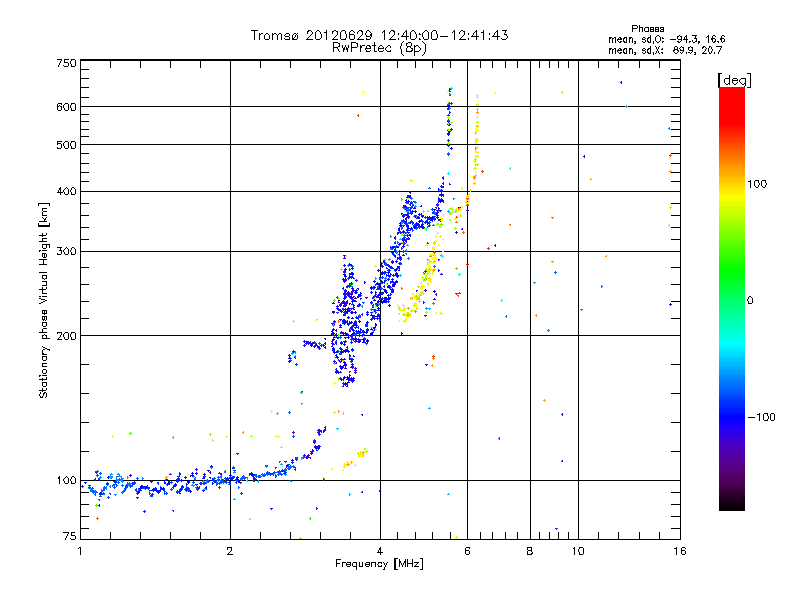Click the 'Frequency [MHz]' axis label
Screen dimensions: 800x600
click(379, 564)
